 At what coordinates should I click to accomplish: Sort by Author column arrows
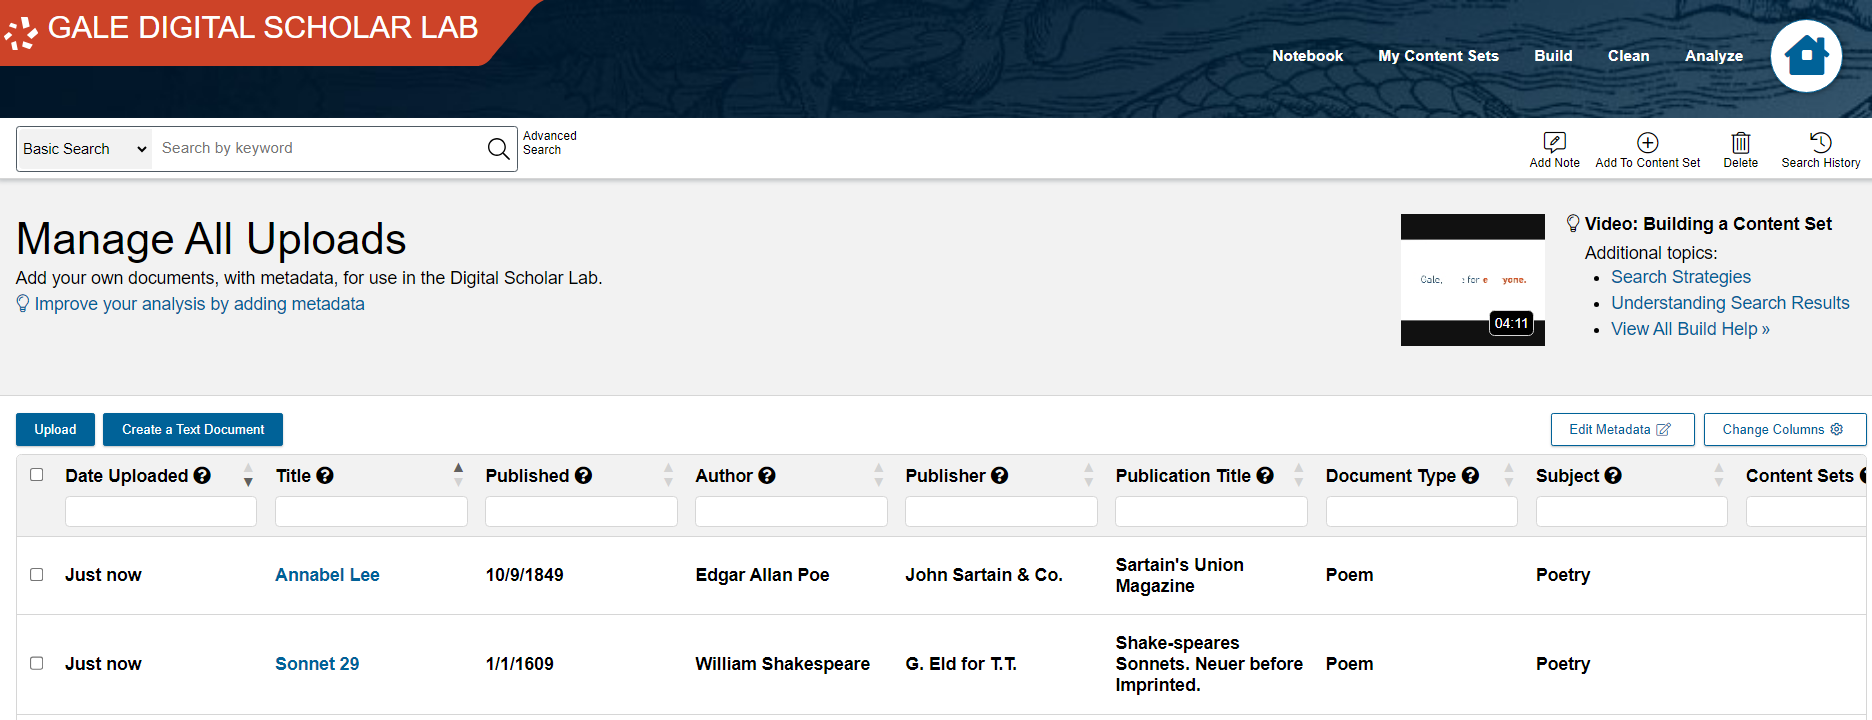[x=878, y=475]
